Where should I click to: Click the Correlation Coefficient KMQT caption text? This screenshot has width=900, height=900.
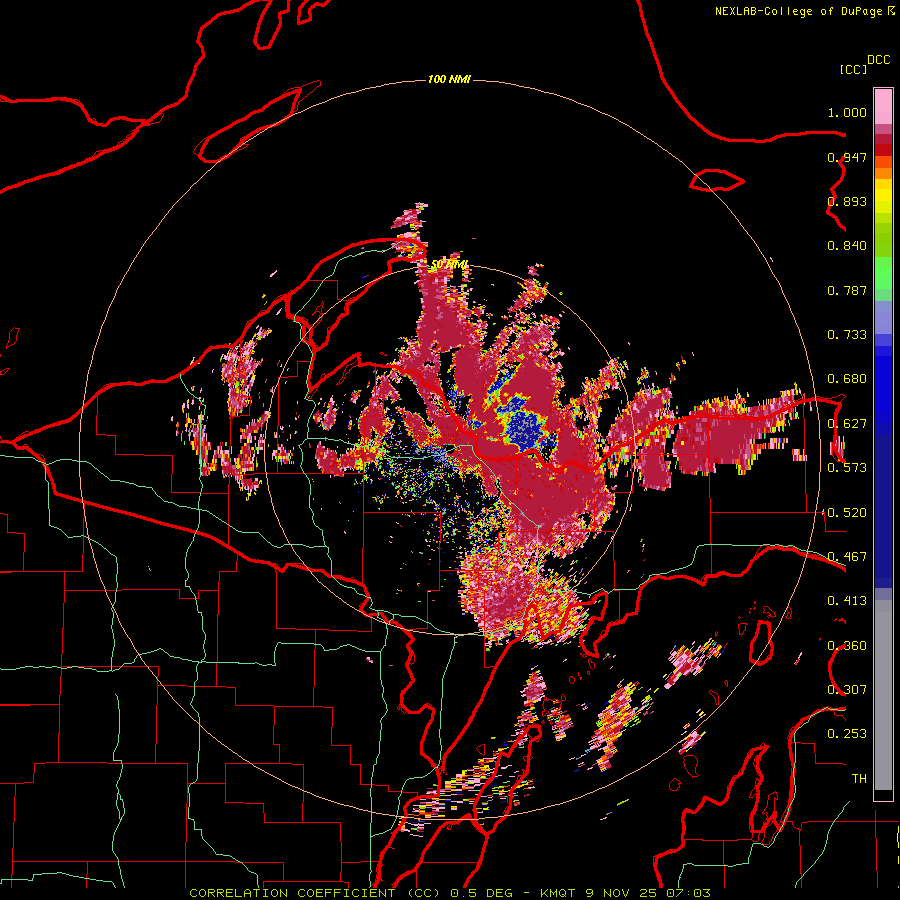[x=450, y=893]
